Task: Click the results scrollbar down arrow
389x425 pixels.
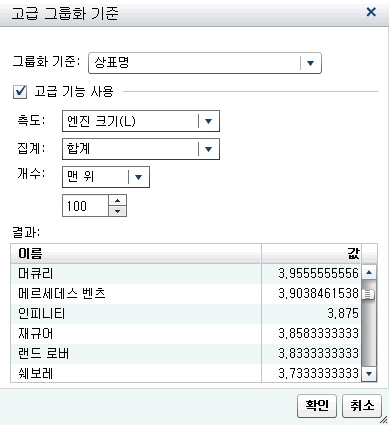Action: [369, 374]
